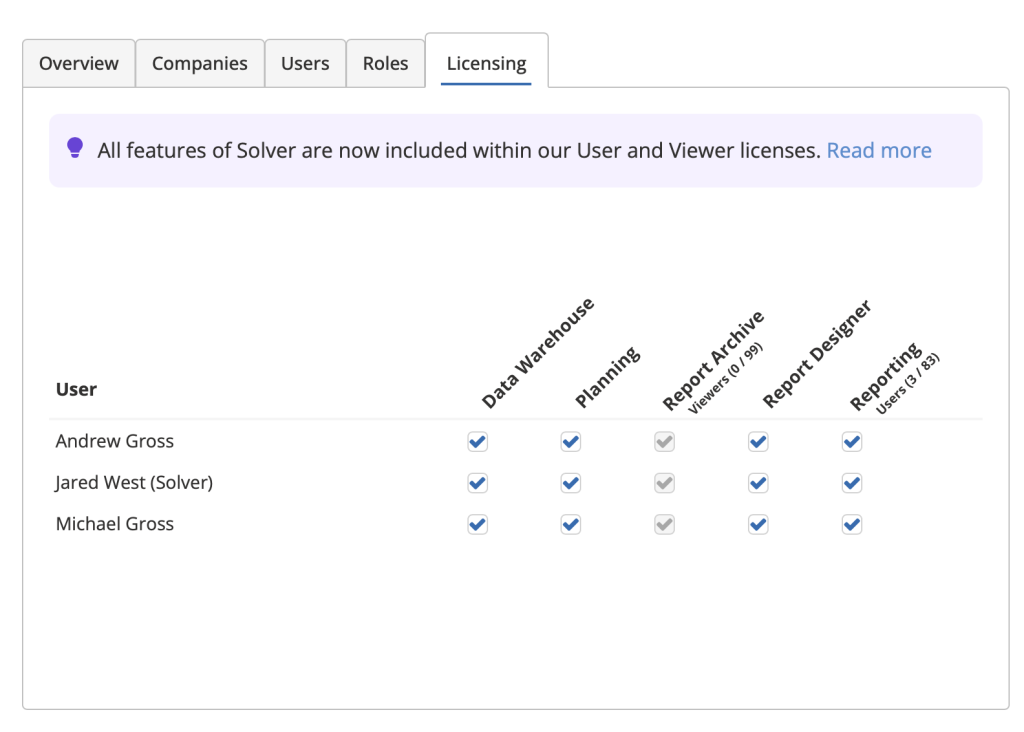
Task: Open the Overview tab
Action: coord(79,63)
